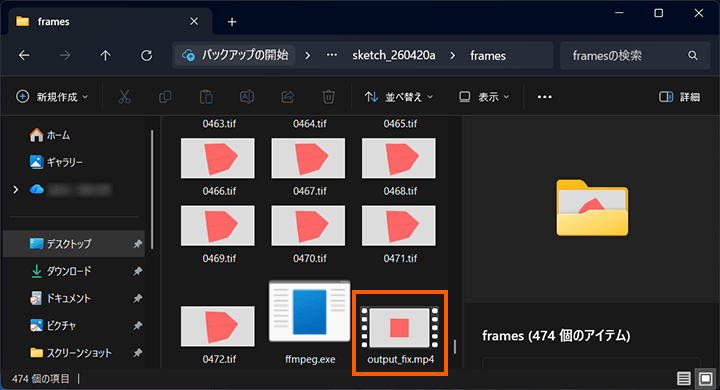Open new tab with plus button

(x=232, y=22)
